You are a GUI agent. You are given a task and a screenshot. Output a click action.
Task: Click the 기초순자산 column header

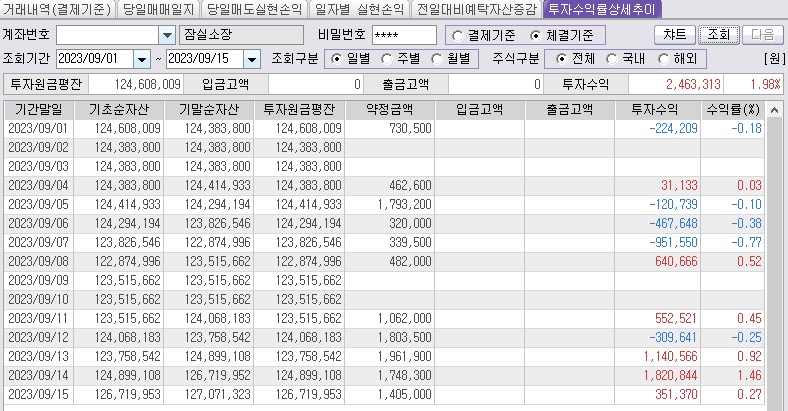coord(119,110)
